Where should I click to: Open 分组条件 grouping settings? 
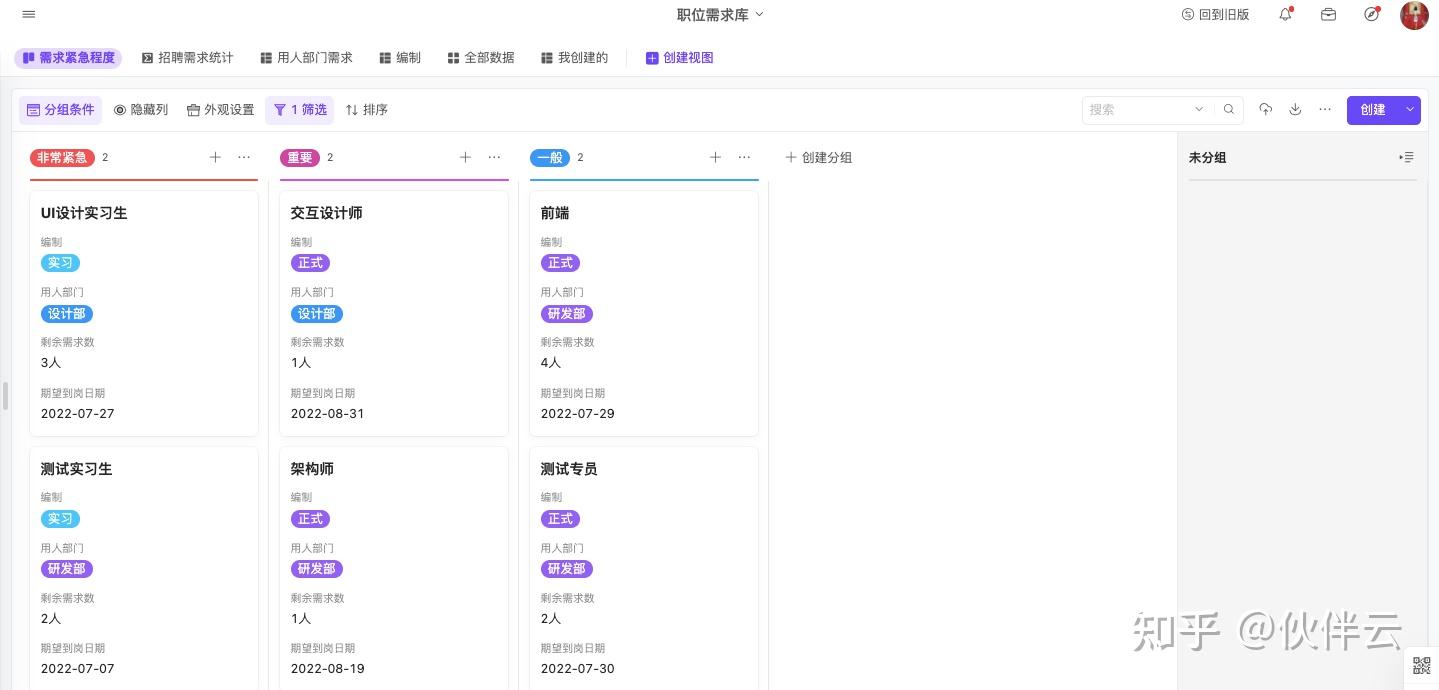(60, 110)
